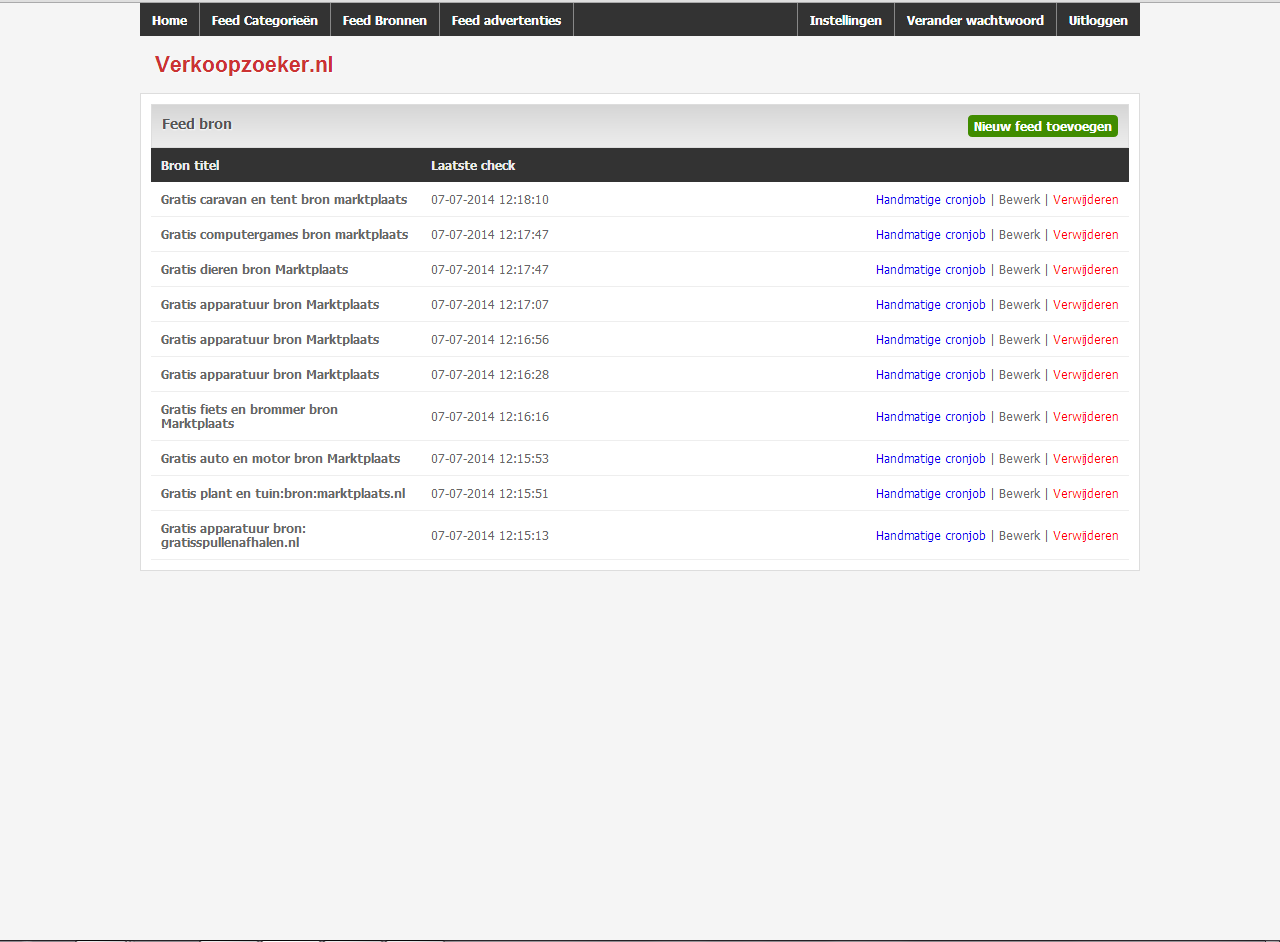Image resolution: width=1280 pixels, height=942 pixels.
Task: Click Bewerk in the gratisspullenafhalen.nl row
Action: 1020,536
